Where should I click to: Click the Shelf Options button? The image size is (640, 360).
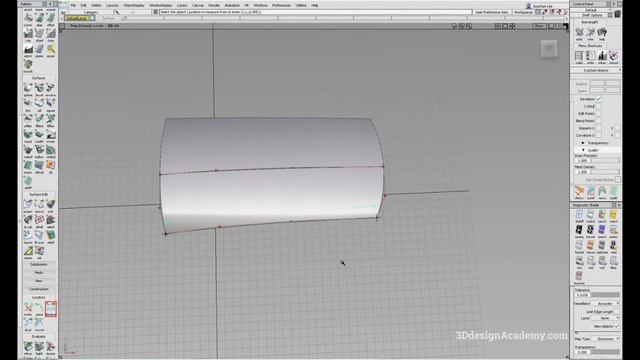point(593,15)
